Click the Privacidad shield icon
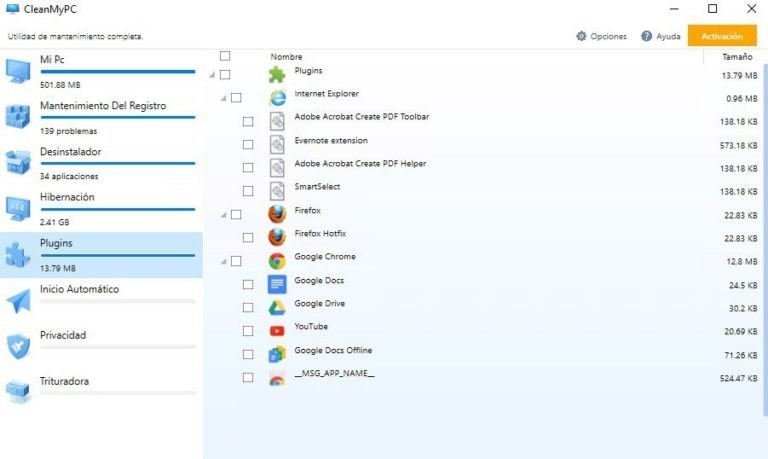Image resolution: width=768 pixels, height=459 pixels. click(x=18, y=346)
